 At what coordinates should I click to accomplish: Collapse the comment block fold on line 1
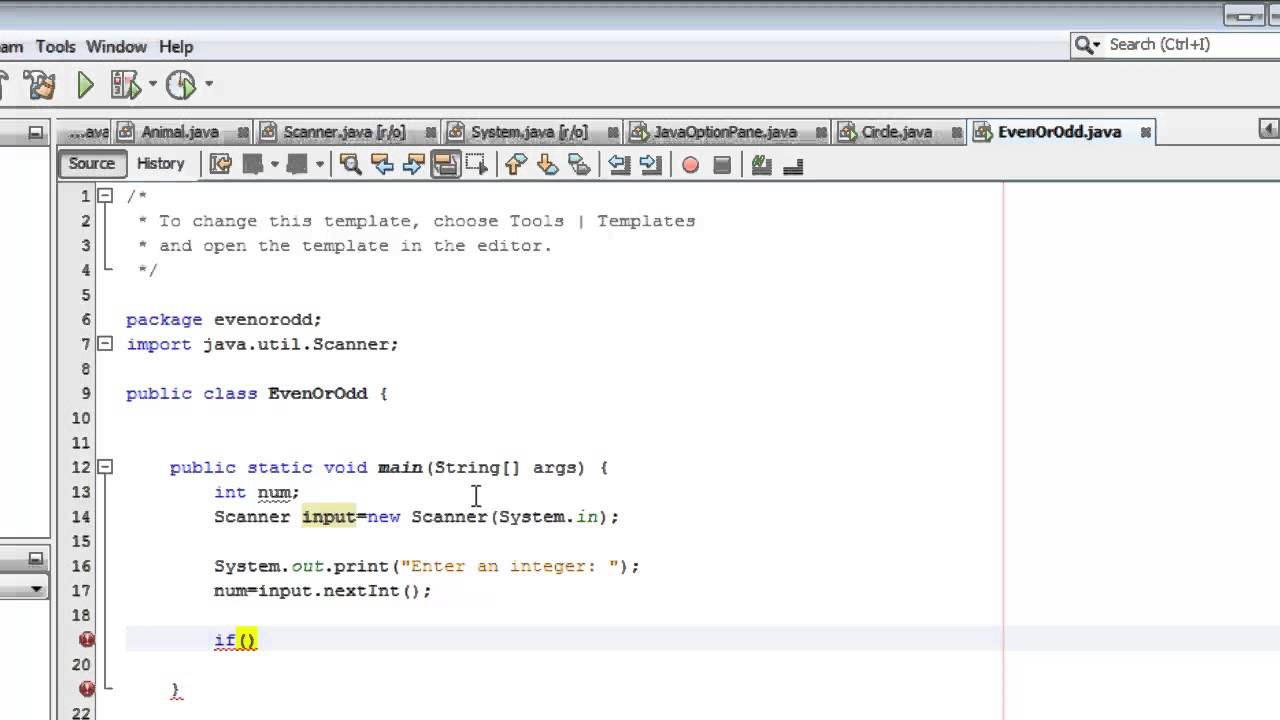click(x=105, y=196)
